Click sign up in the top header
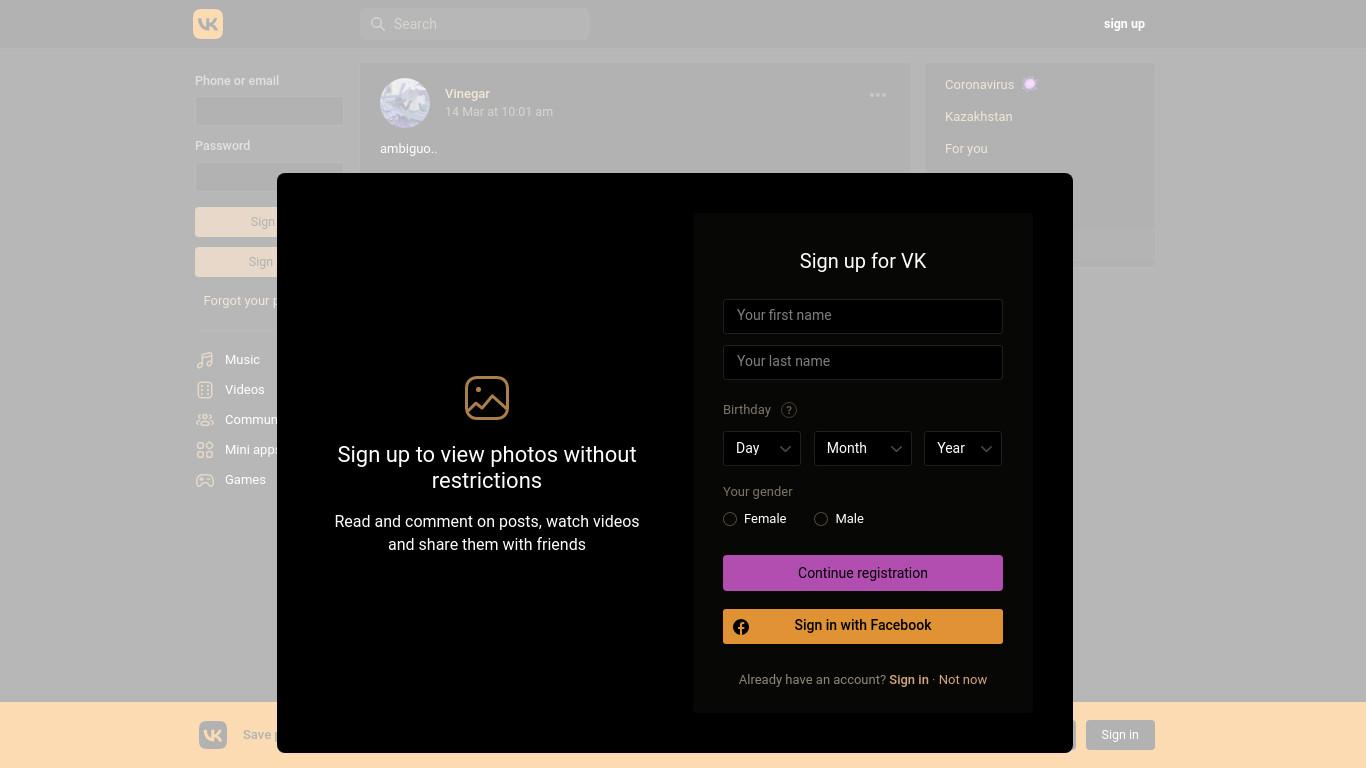Image resolution: width=1366 pixels, height=768 pixels. click(x=1124, y=24)
